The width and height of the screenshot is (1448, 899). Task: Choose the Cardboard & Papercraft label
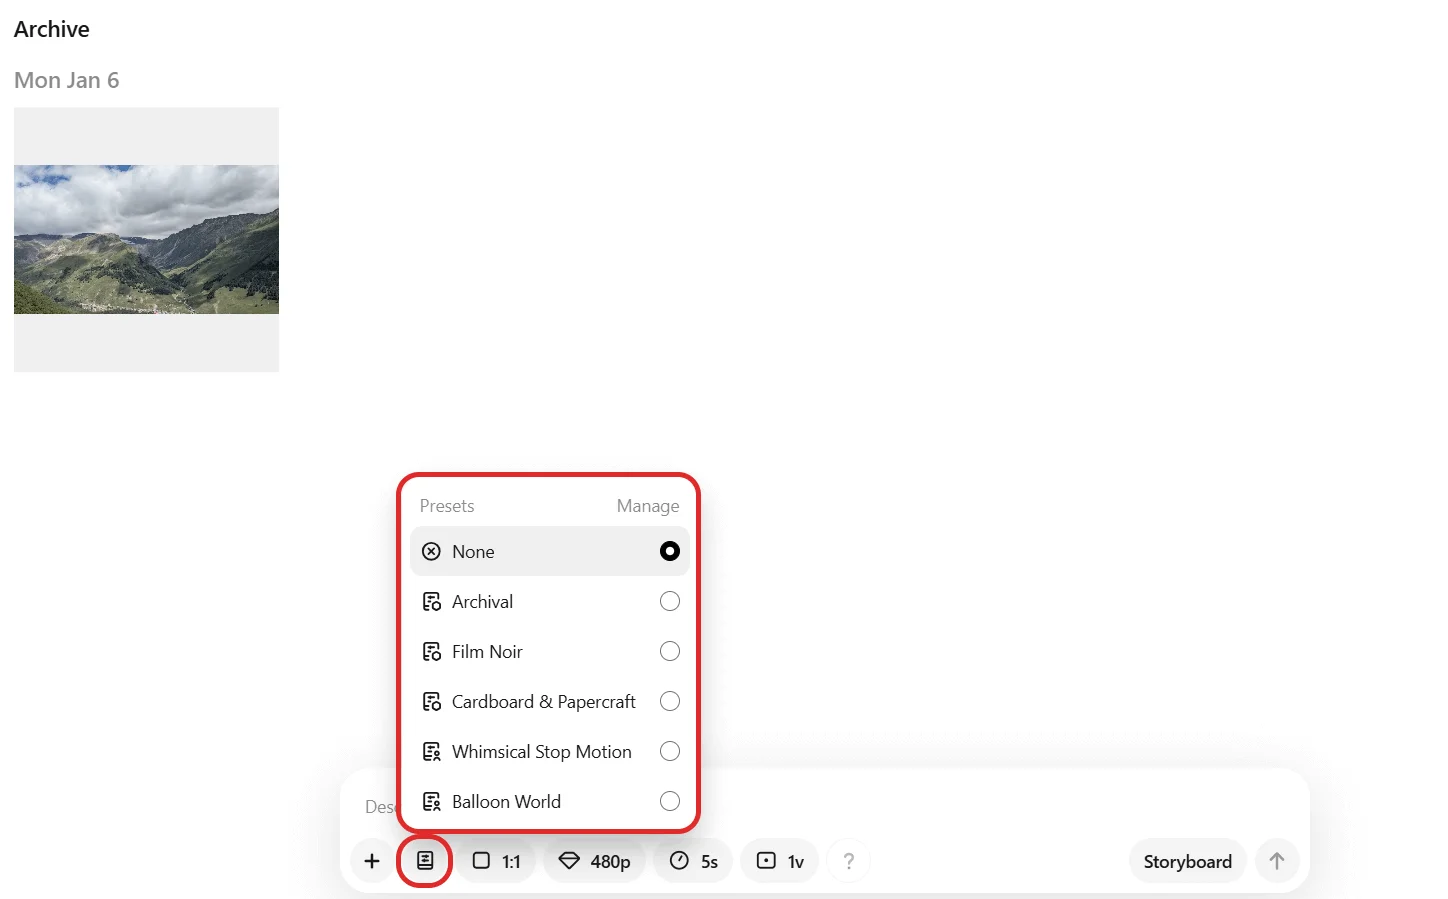[x=543, y=702]
